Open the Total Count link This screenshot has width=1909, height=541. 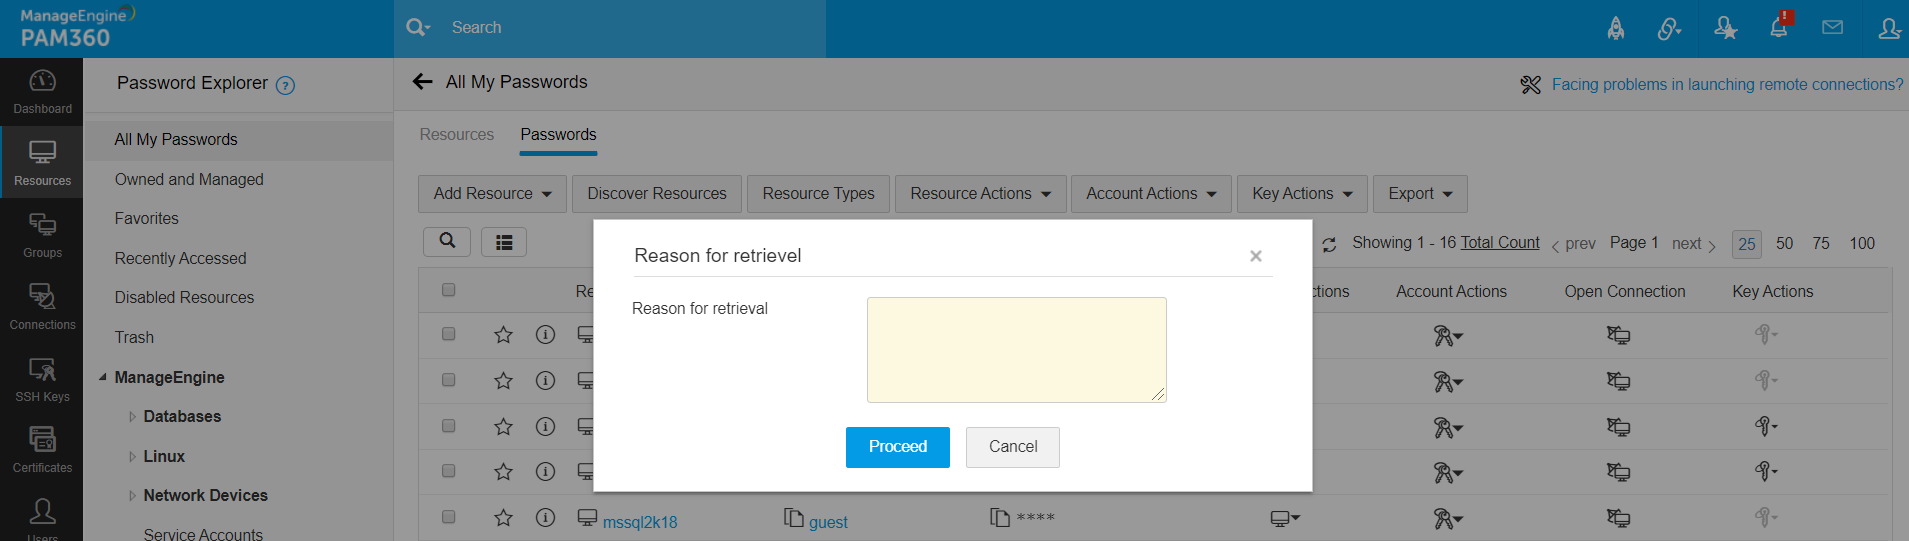pos(1500,243)
